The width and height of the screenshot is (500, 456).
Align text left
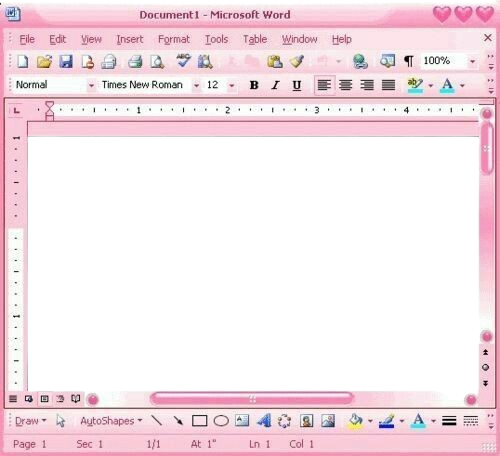[x=324, y=85]
